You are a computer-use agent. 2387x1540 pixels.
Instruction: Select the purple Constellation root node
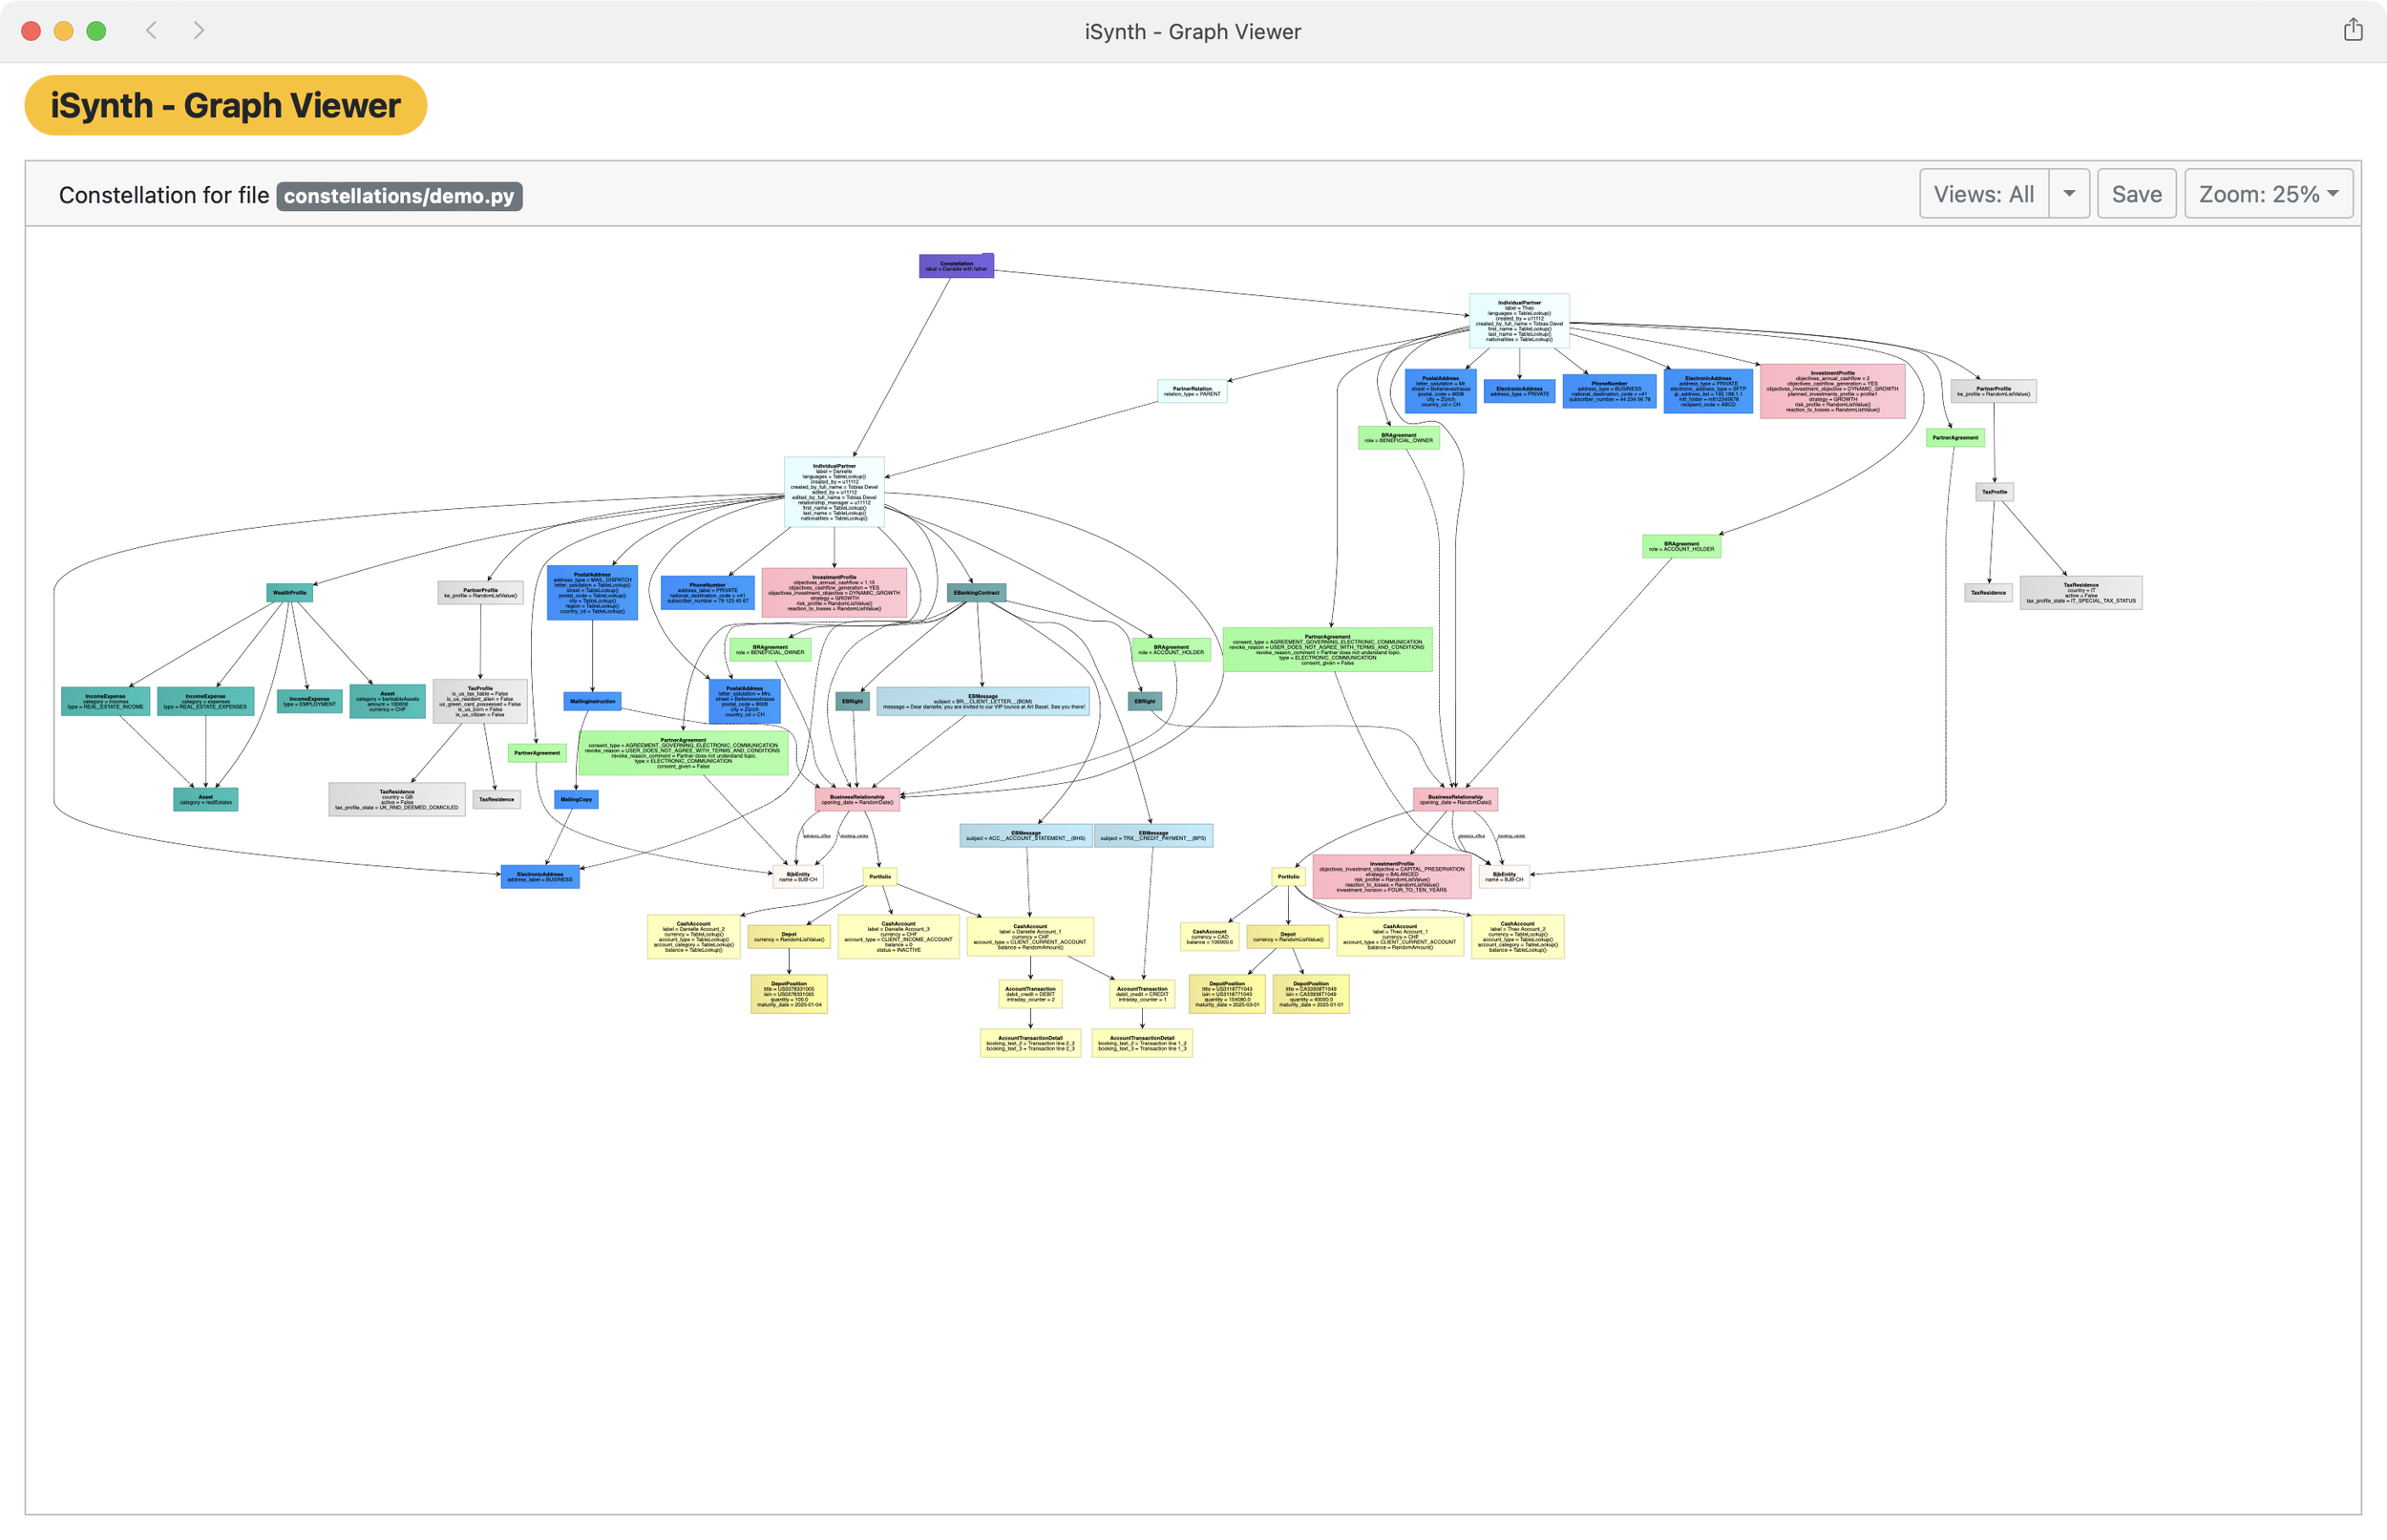click(x=956, y=266)
